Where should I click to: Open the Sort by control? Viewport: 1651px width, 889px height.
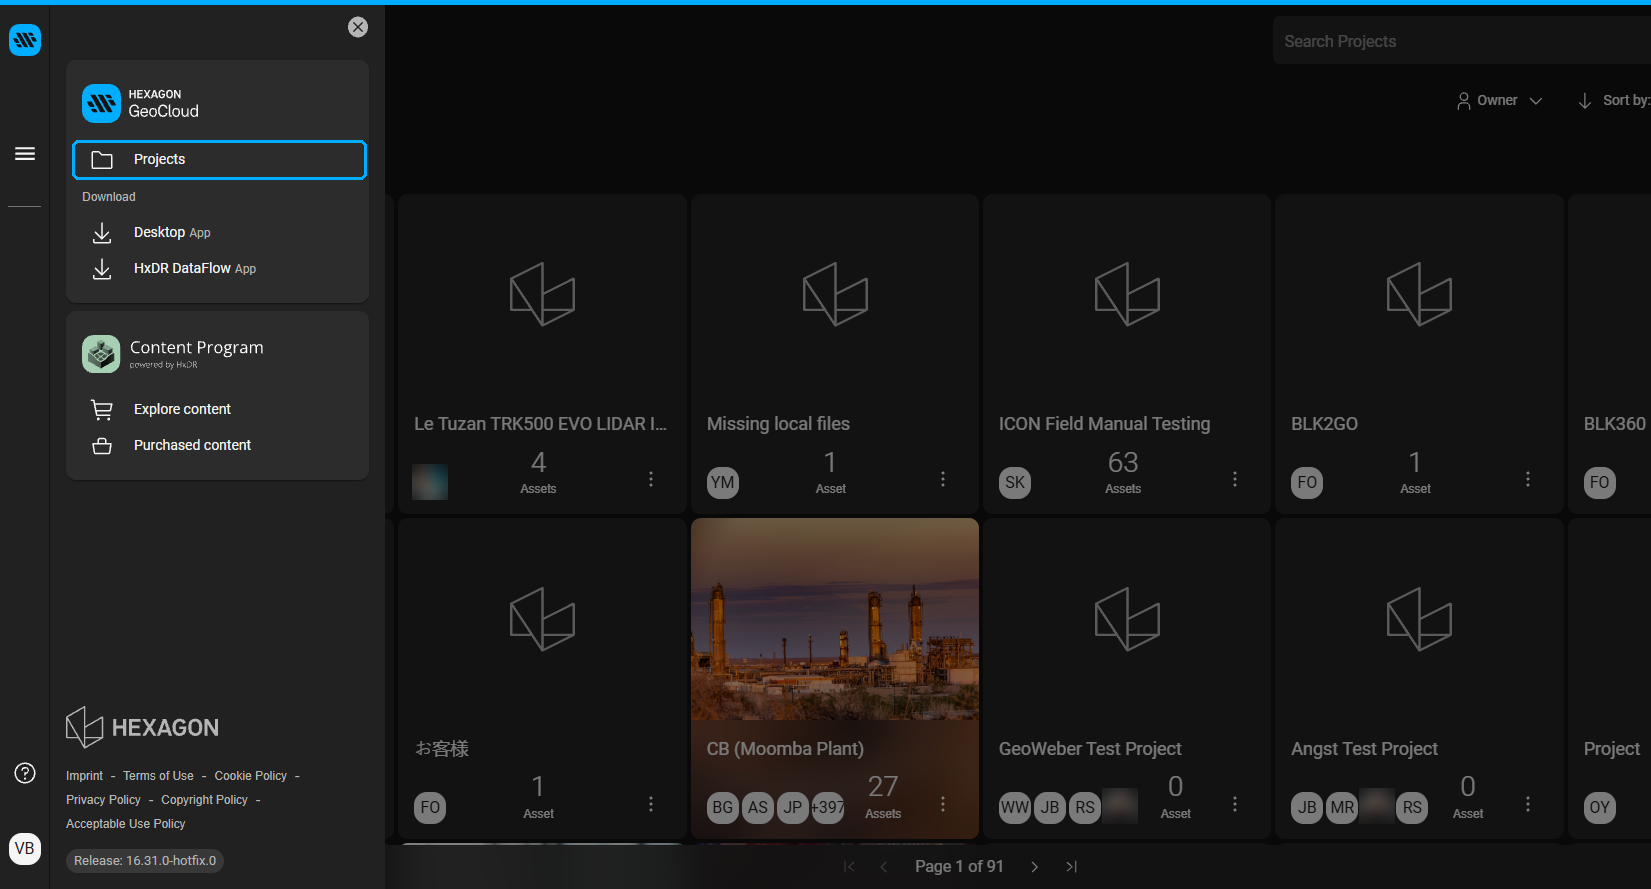click(x=1613, y=100)
